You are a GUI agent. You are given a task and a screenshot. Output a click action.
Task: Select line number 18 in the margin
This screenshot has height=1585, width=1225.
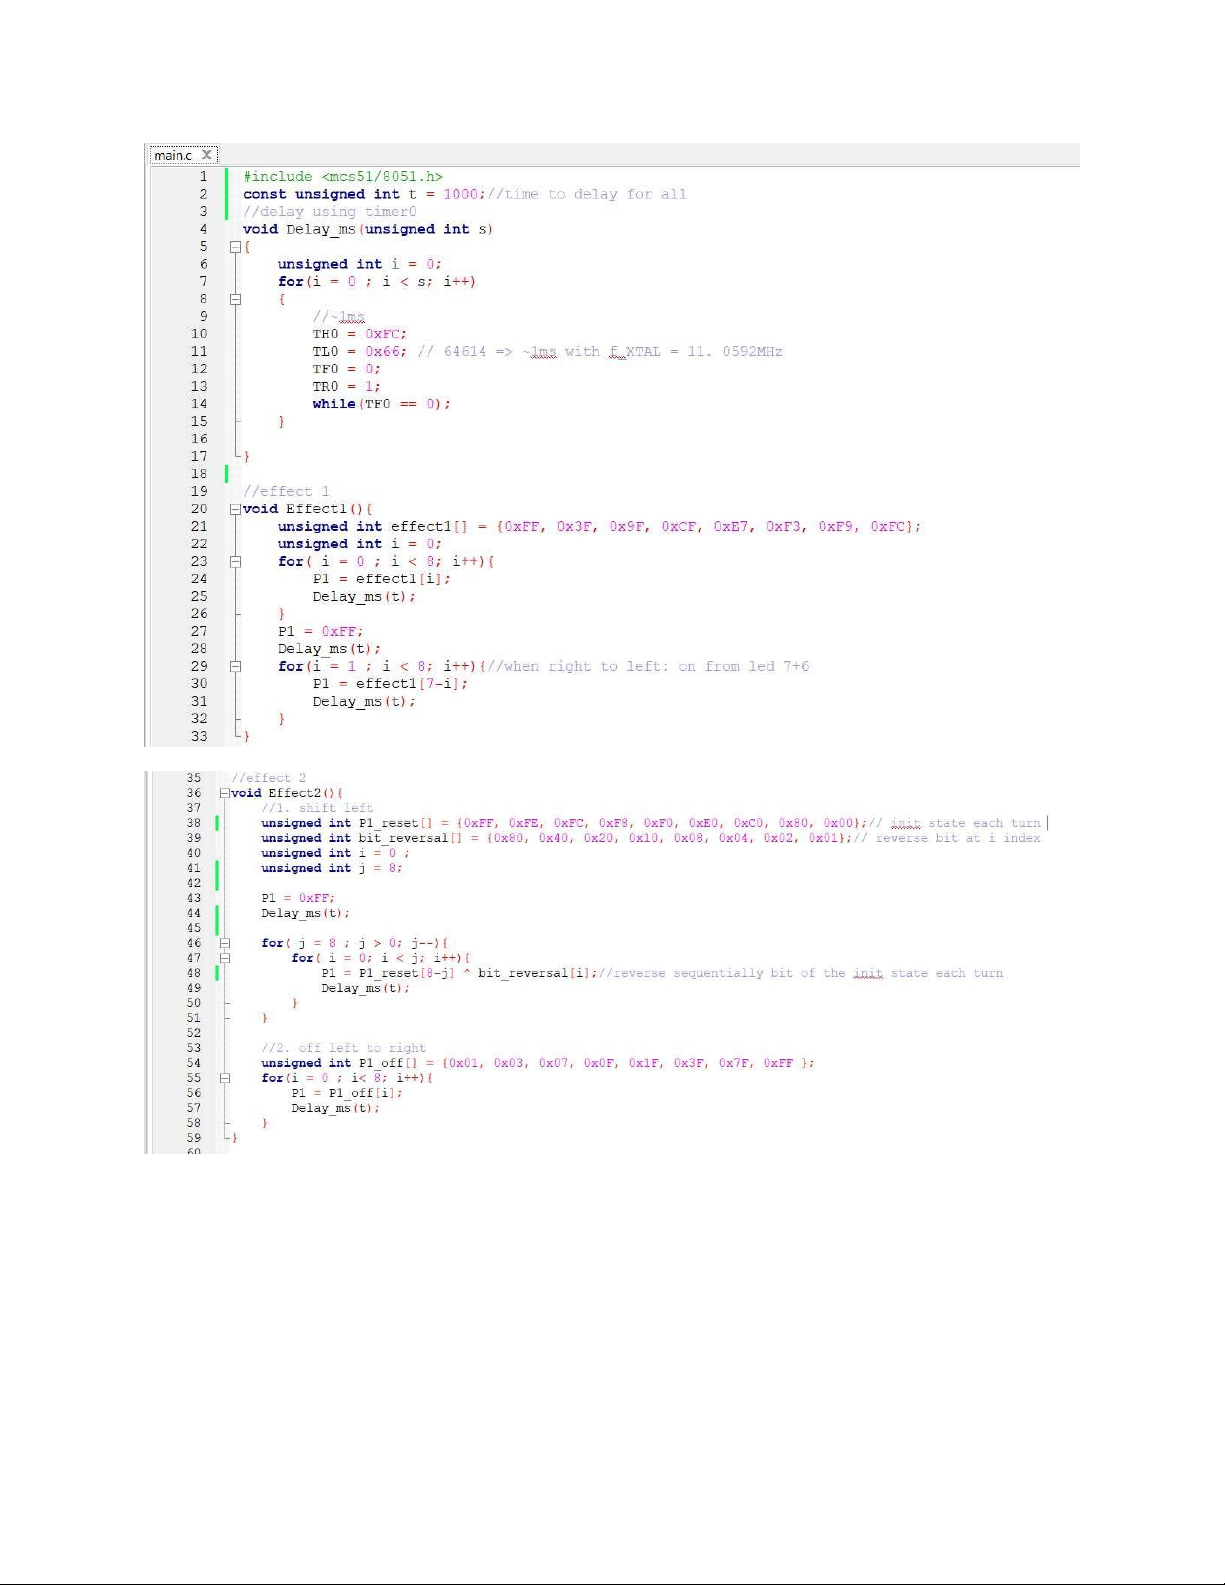pyautogui.click(x=199, y=474)
